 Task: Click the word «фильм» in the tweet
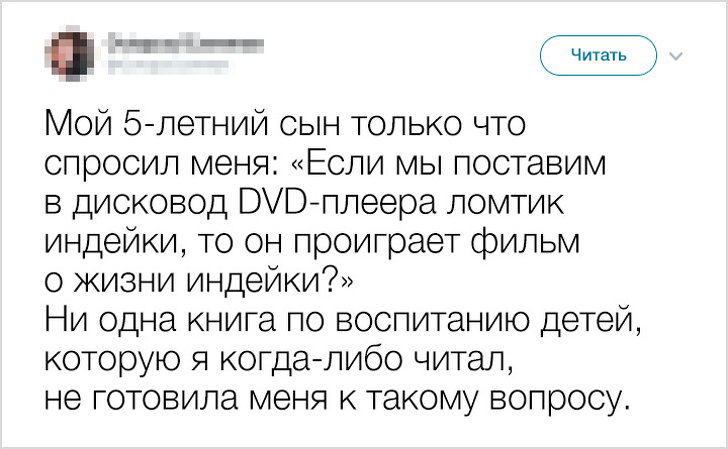pyautogui.click(x=530, y=243)
